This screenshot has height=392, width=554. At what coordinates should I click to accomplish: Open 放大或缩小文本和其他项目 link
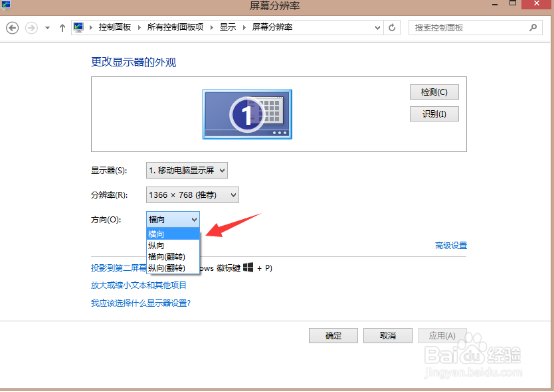coord(138,285)
